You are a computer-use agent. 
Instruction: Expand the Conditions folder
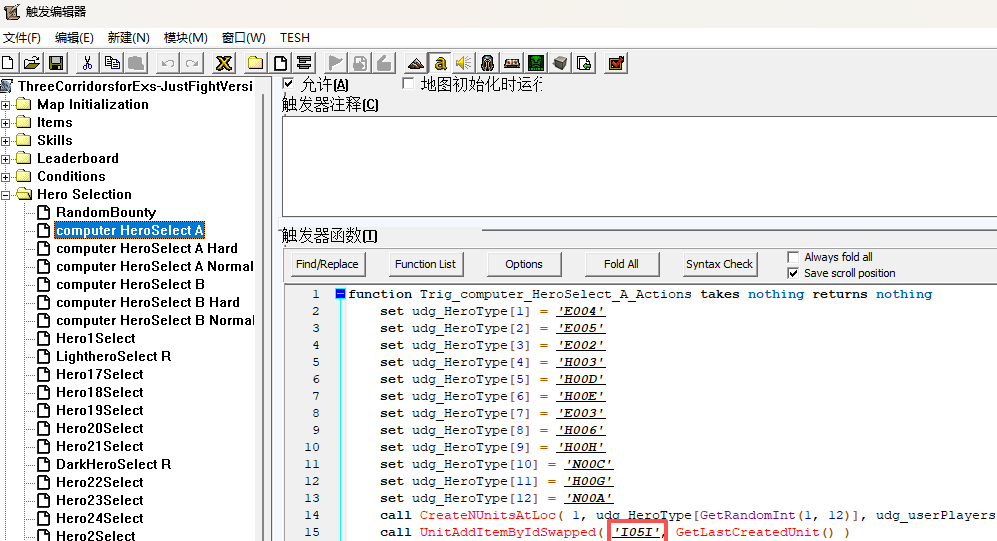click(6, 177)
